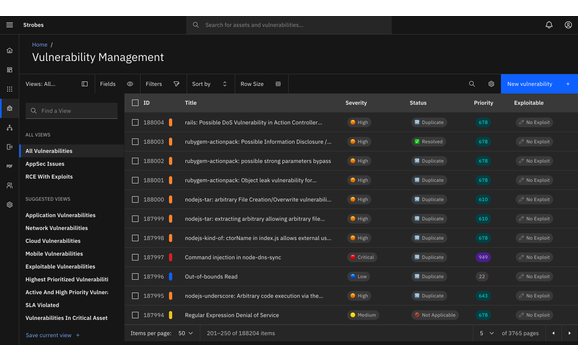The width and height of the screenshot is (579, 361).
Task: Click the Find a View input
Action: point(72,111)
